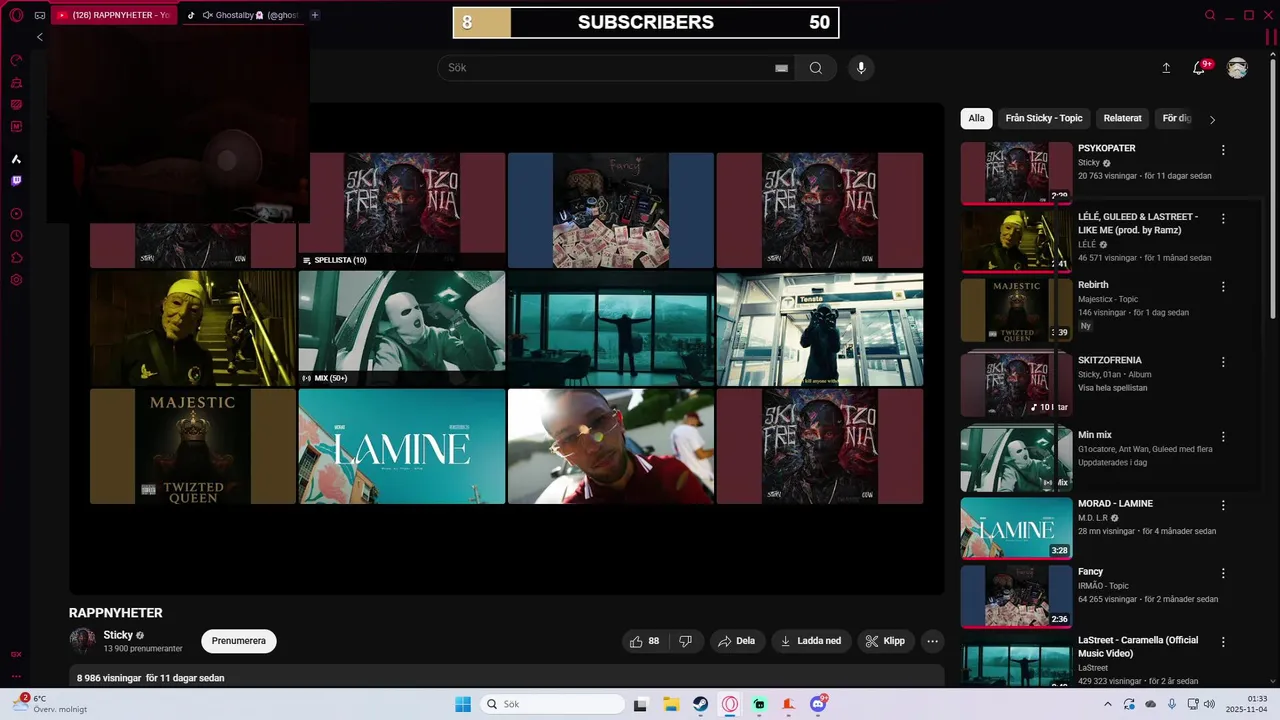Screen dimensions: 1280x720
Task: Switch to Ghostalby TikTok tab
Action: point(243,15)
